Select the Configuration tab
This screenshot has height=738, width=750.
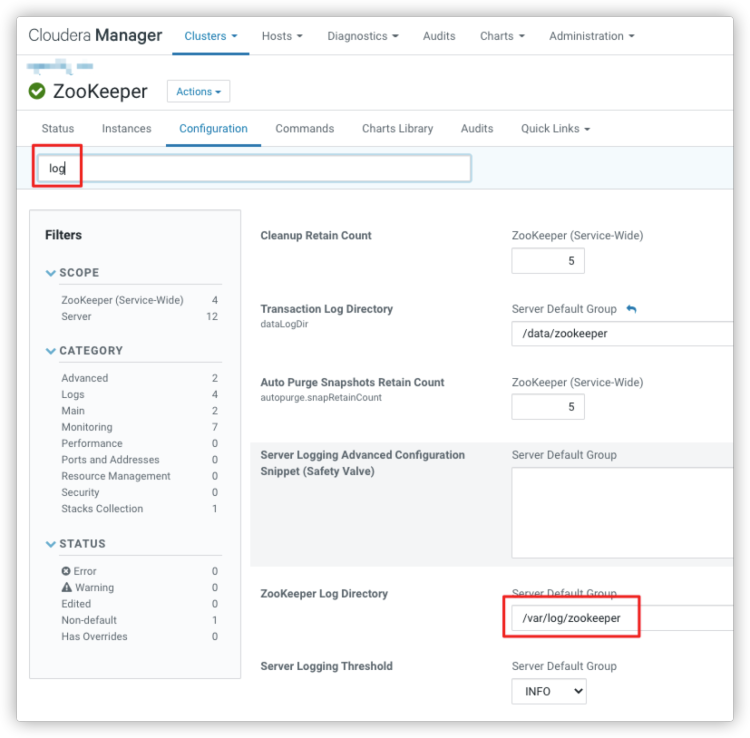pyautogui.click(x=213, y=129)
